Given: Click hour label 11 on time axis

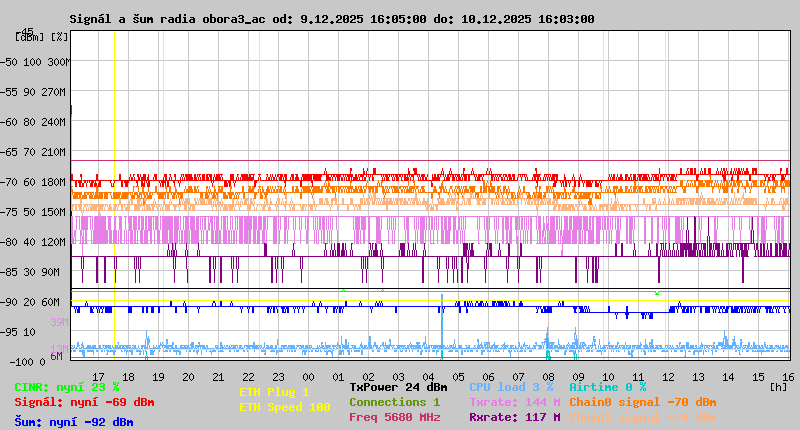Looking at the screenshot, I should pyautogui.click(x=638, y=377).
